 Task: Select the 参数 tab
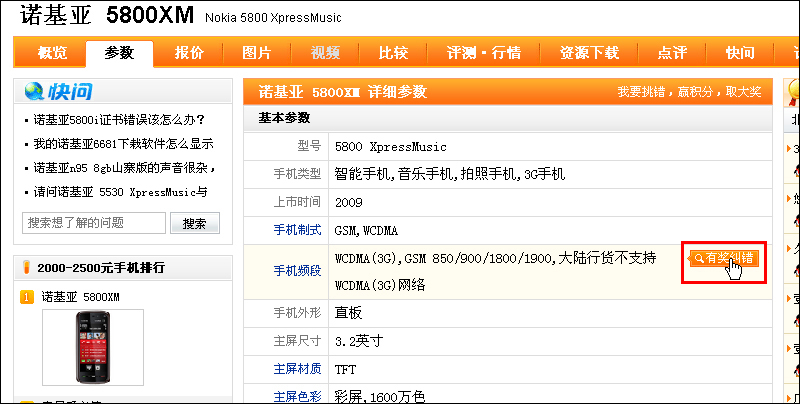119,53
